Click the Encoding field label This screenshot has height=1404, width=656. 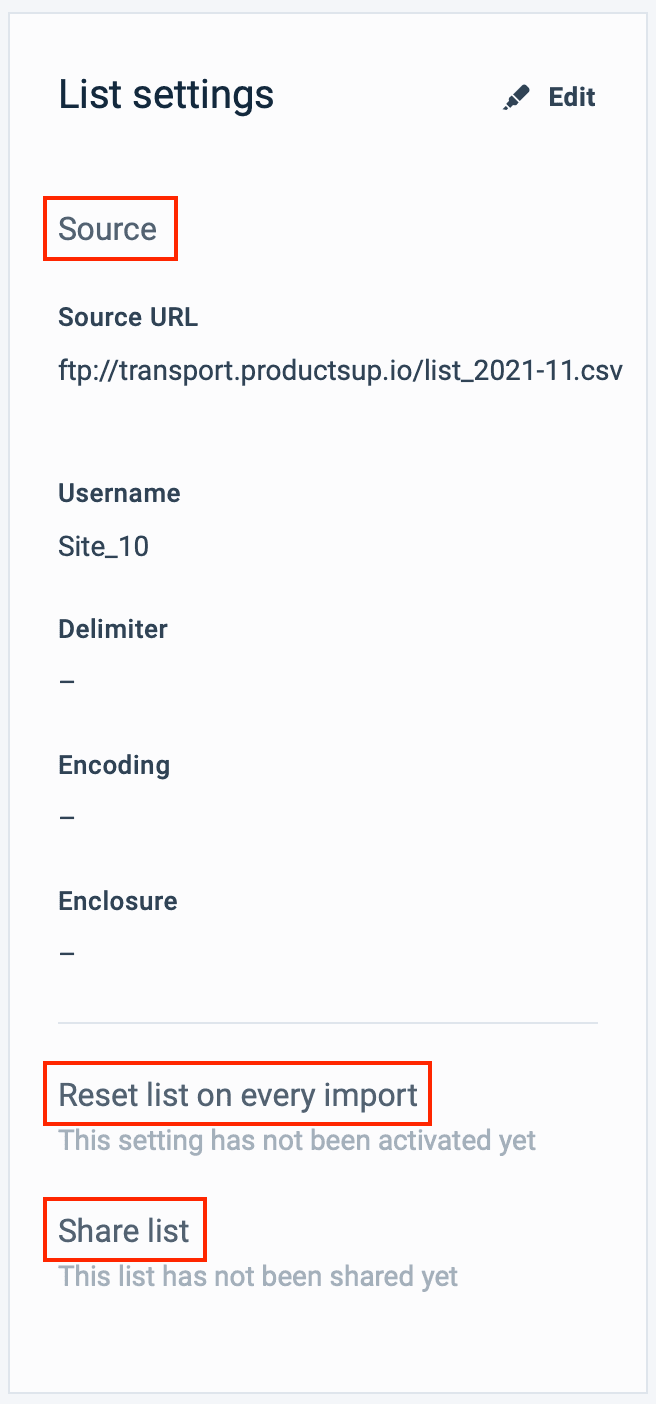(x=114, y=766)
